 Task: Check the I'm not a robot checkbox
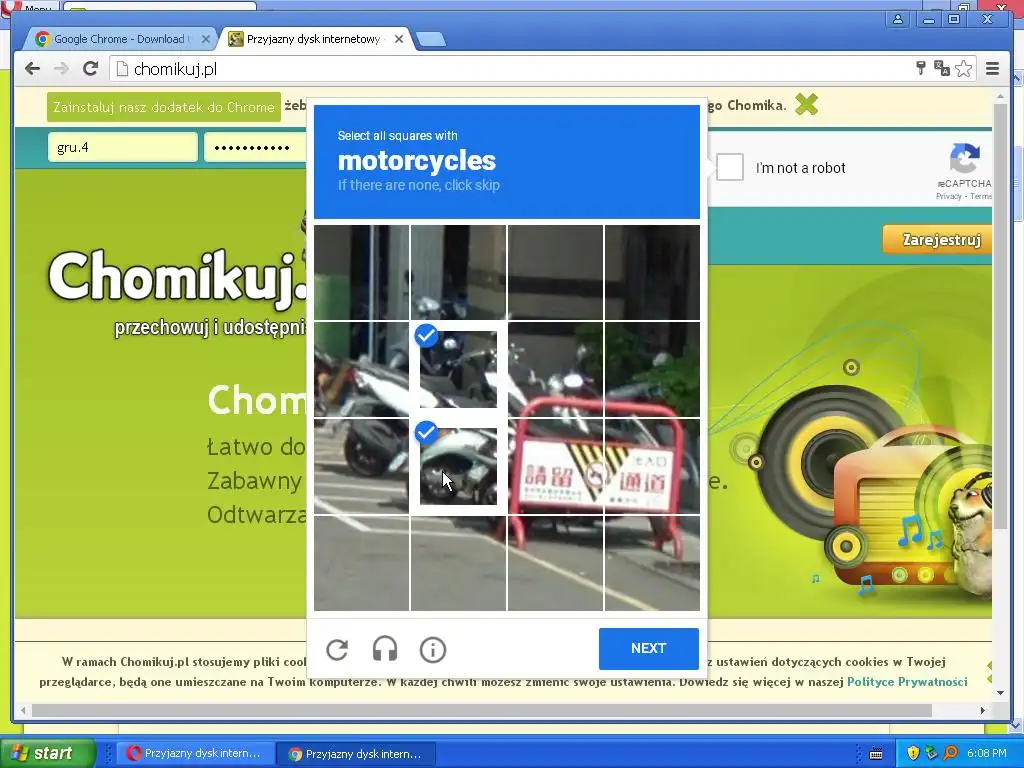click(x=729, y=167)
